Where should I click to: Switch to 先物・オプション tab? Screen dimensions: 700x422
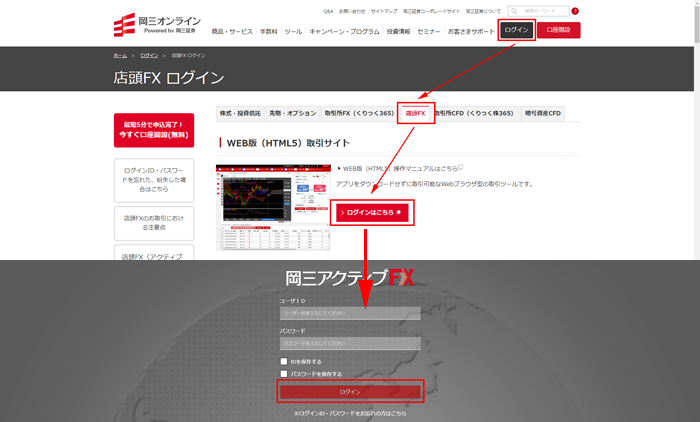pos(292,113)
